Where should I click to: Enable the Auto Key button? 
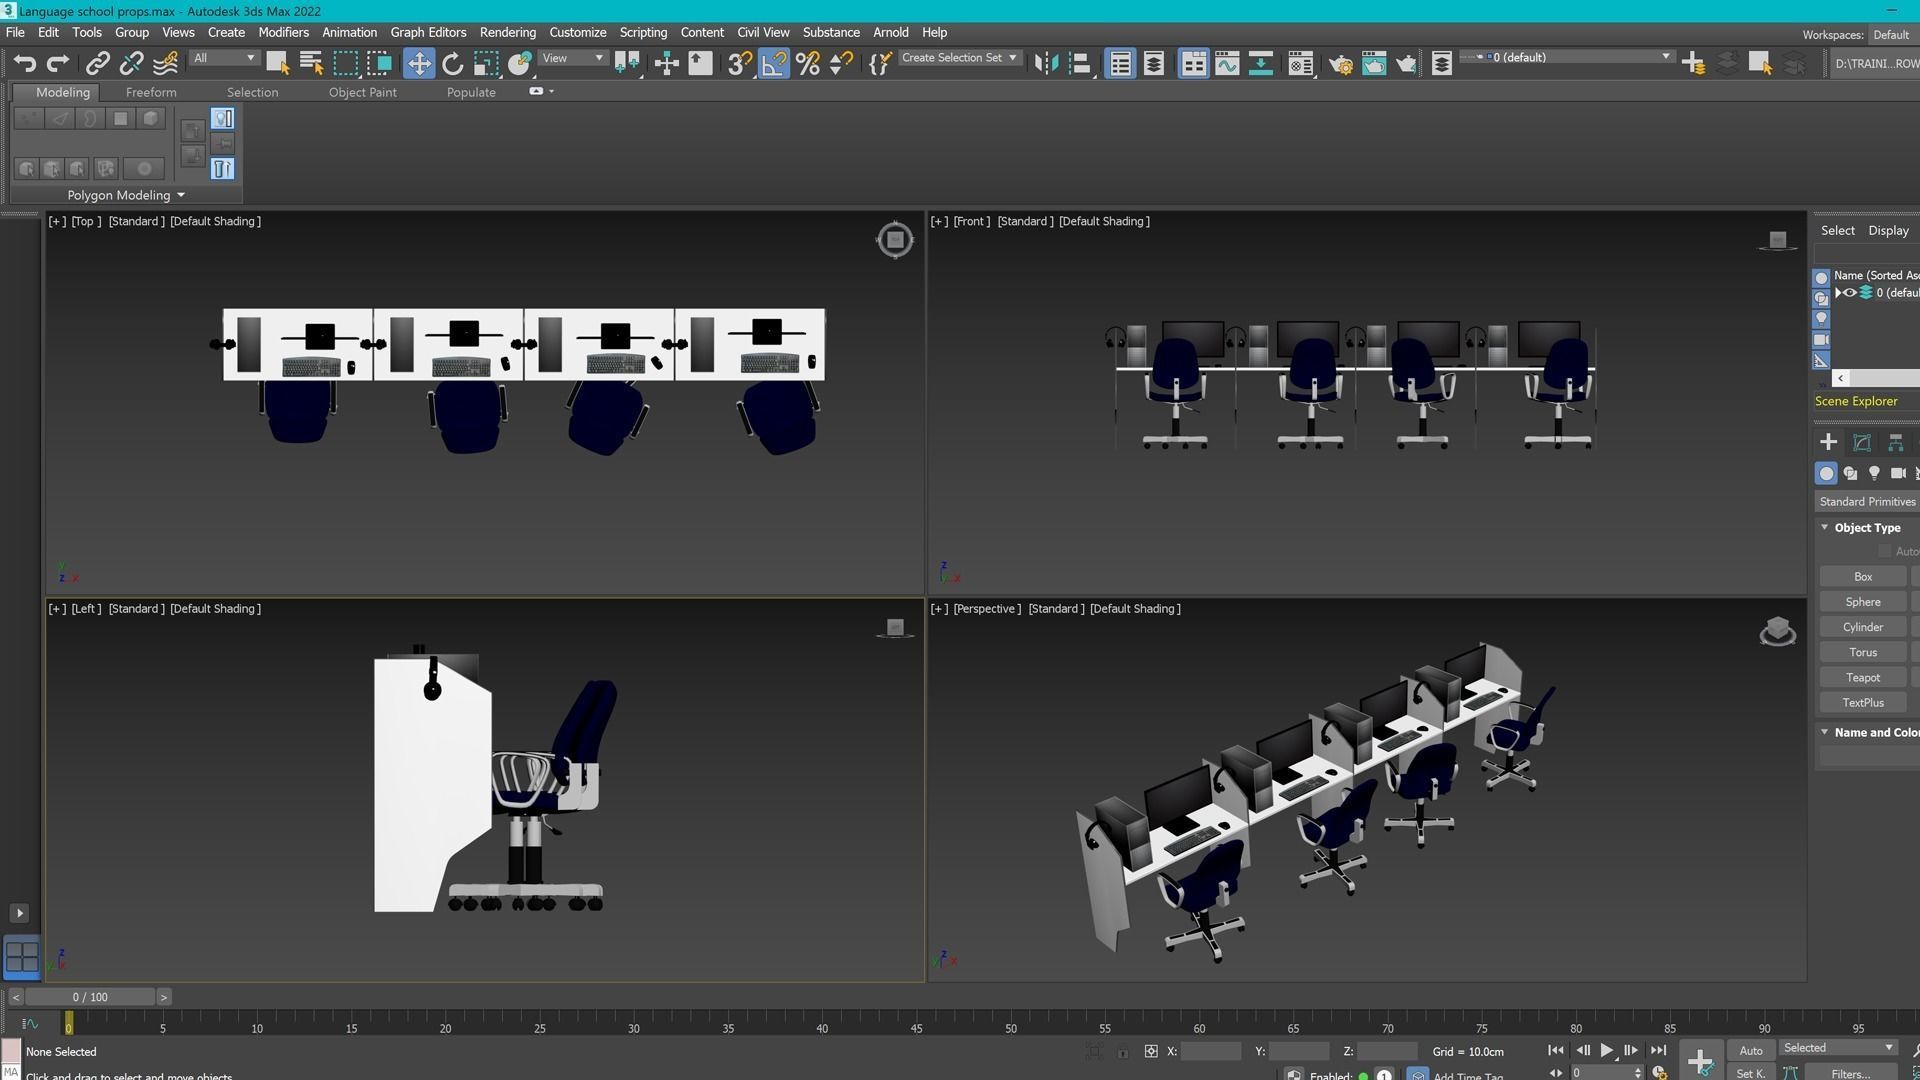(x=1751, y=1050)
